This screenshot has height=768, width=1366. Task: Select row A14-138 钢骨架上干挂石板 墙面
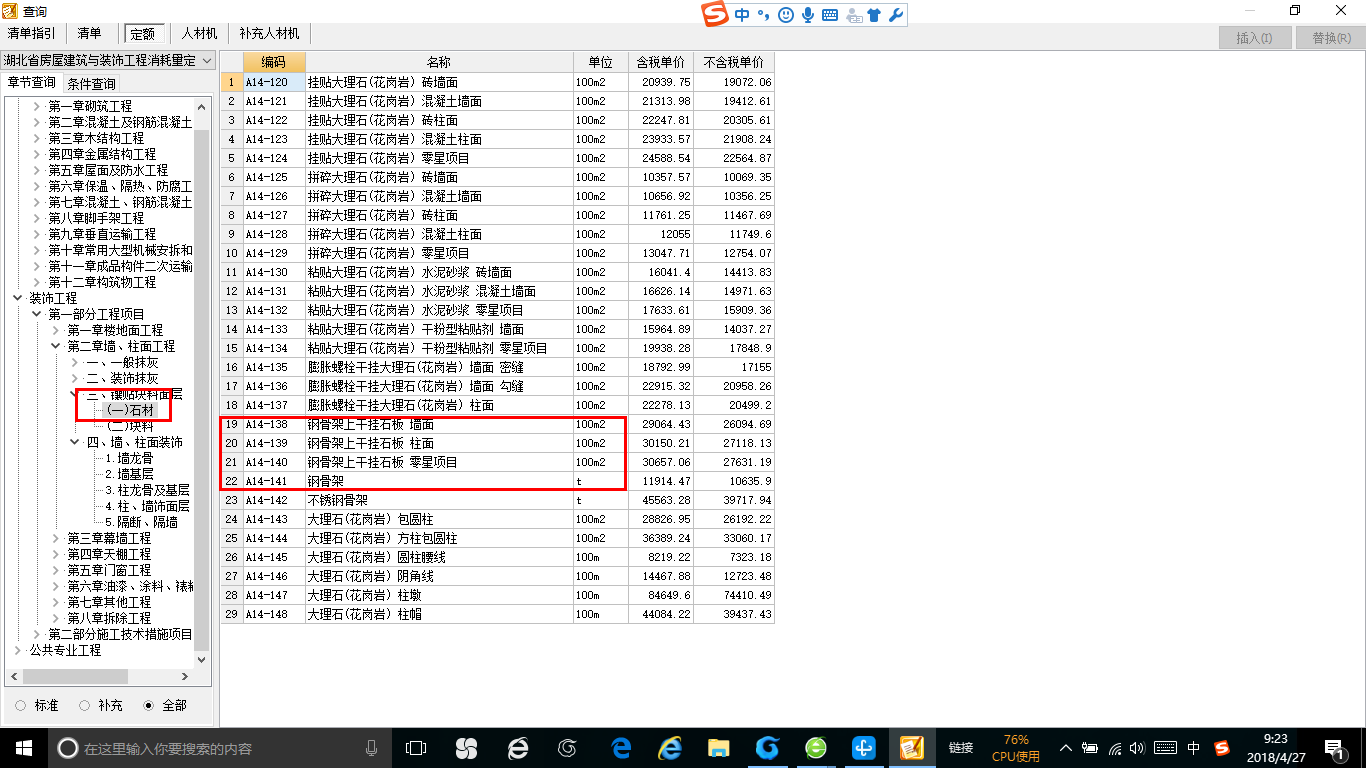coord(497,425)
